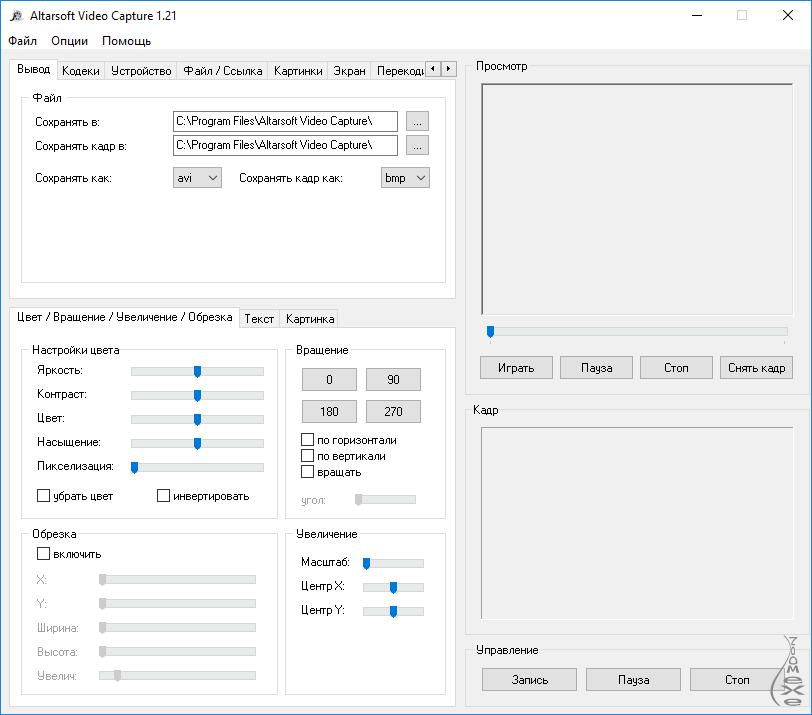Adjust the Насыщение slider
Image resolution: width=812 pixels, height=715 pixels.
(197, 443)
